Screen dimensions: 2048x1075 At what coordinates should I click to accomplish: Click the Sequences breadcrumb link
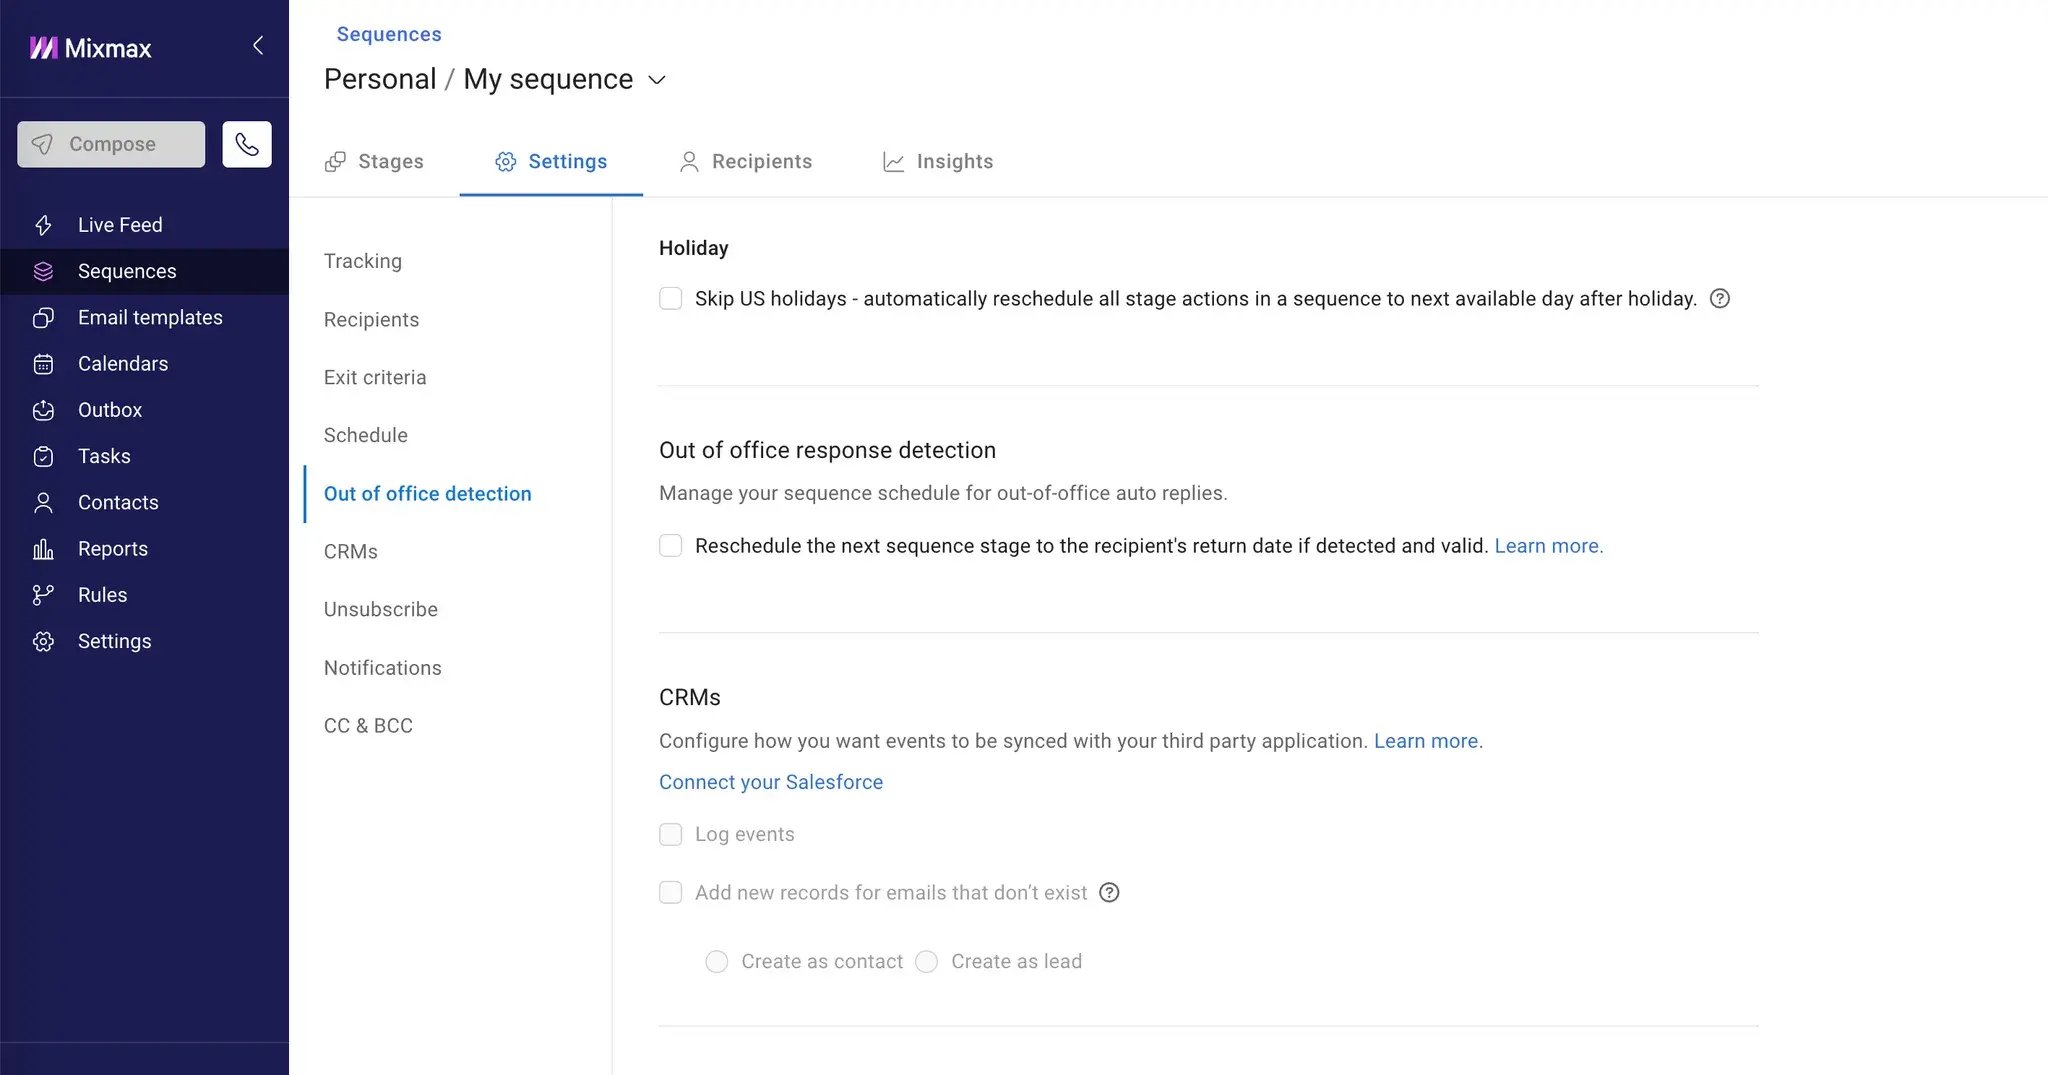[x=389, y=34]
